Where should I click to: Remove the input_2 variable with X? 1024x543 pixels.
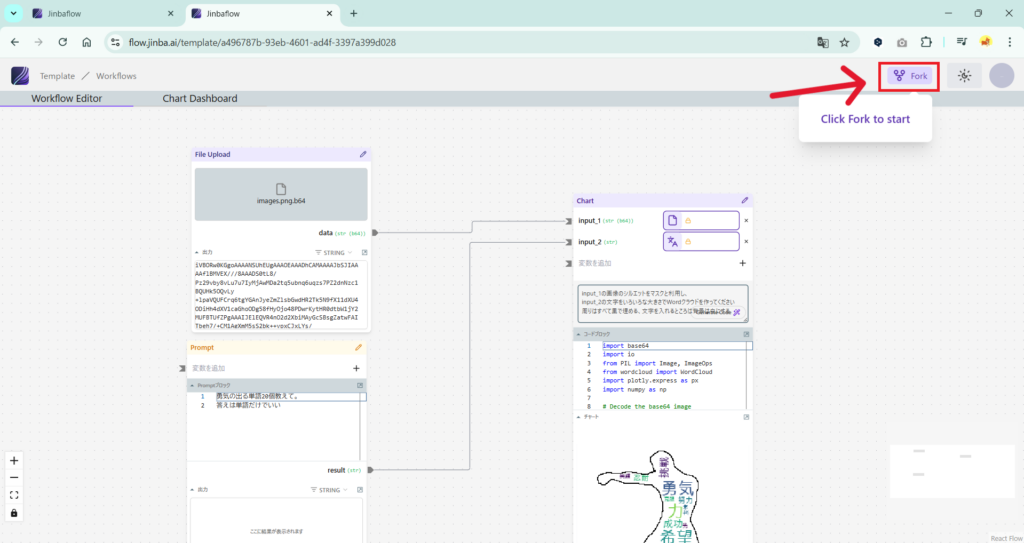pyautogui.click(x=746, y=242)
